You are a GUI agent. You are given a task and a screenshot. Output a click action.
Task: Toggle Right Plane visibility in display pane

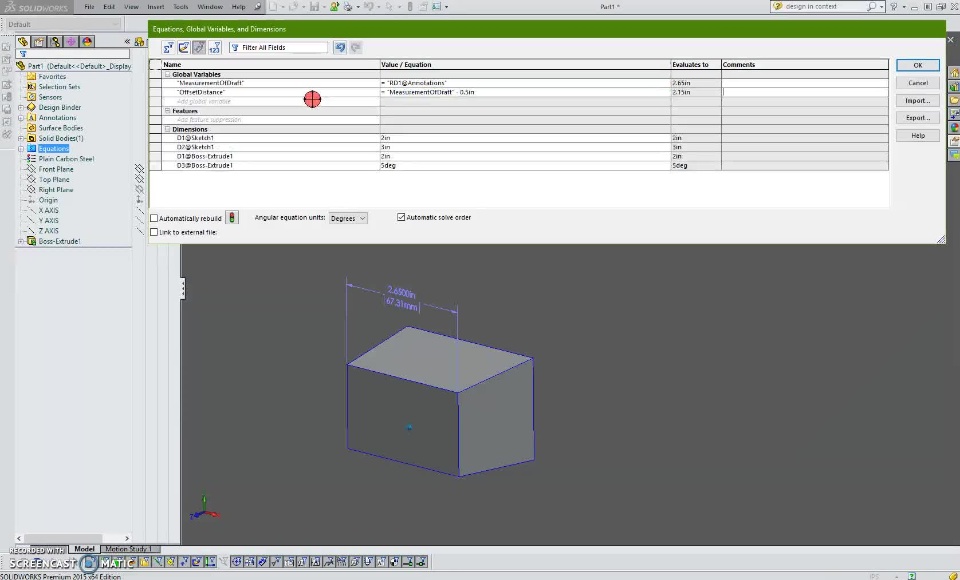click(x=140, y=189)
